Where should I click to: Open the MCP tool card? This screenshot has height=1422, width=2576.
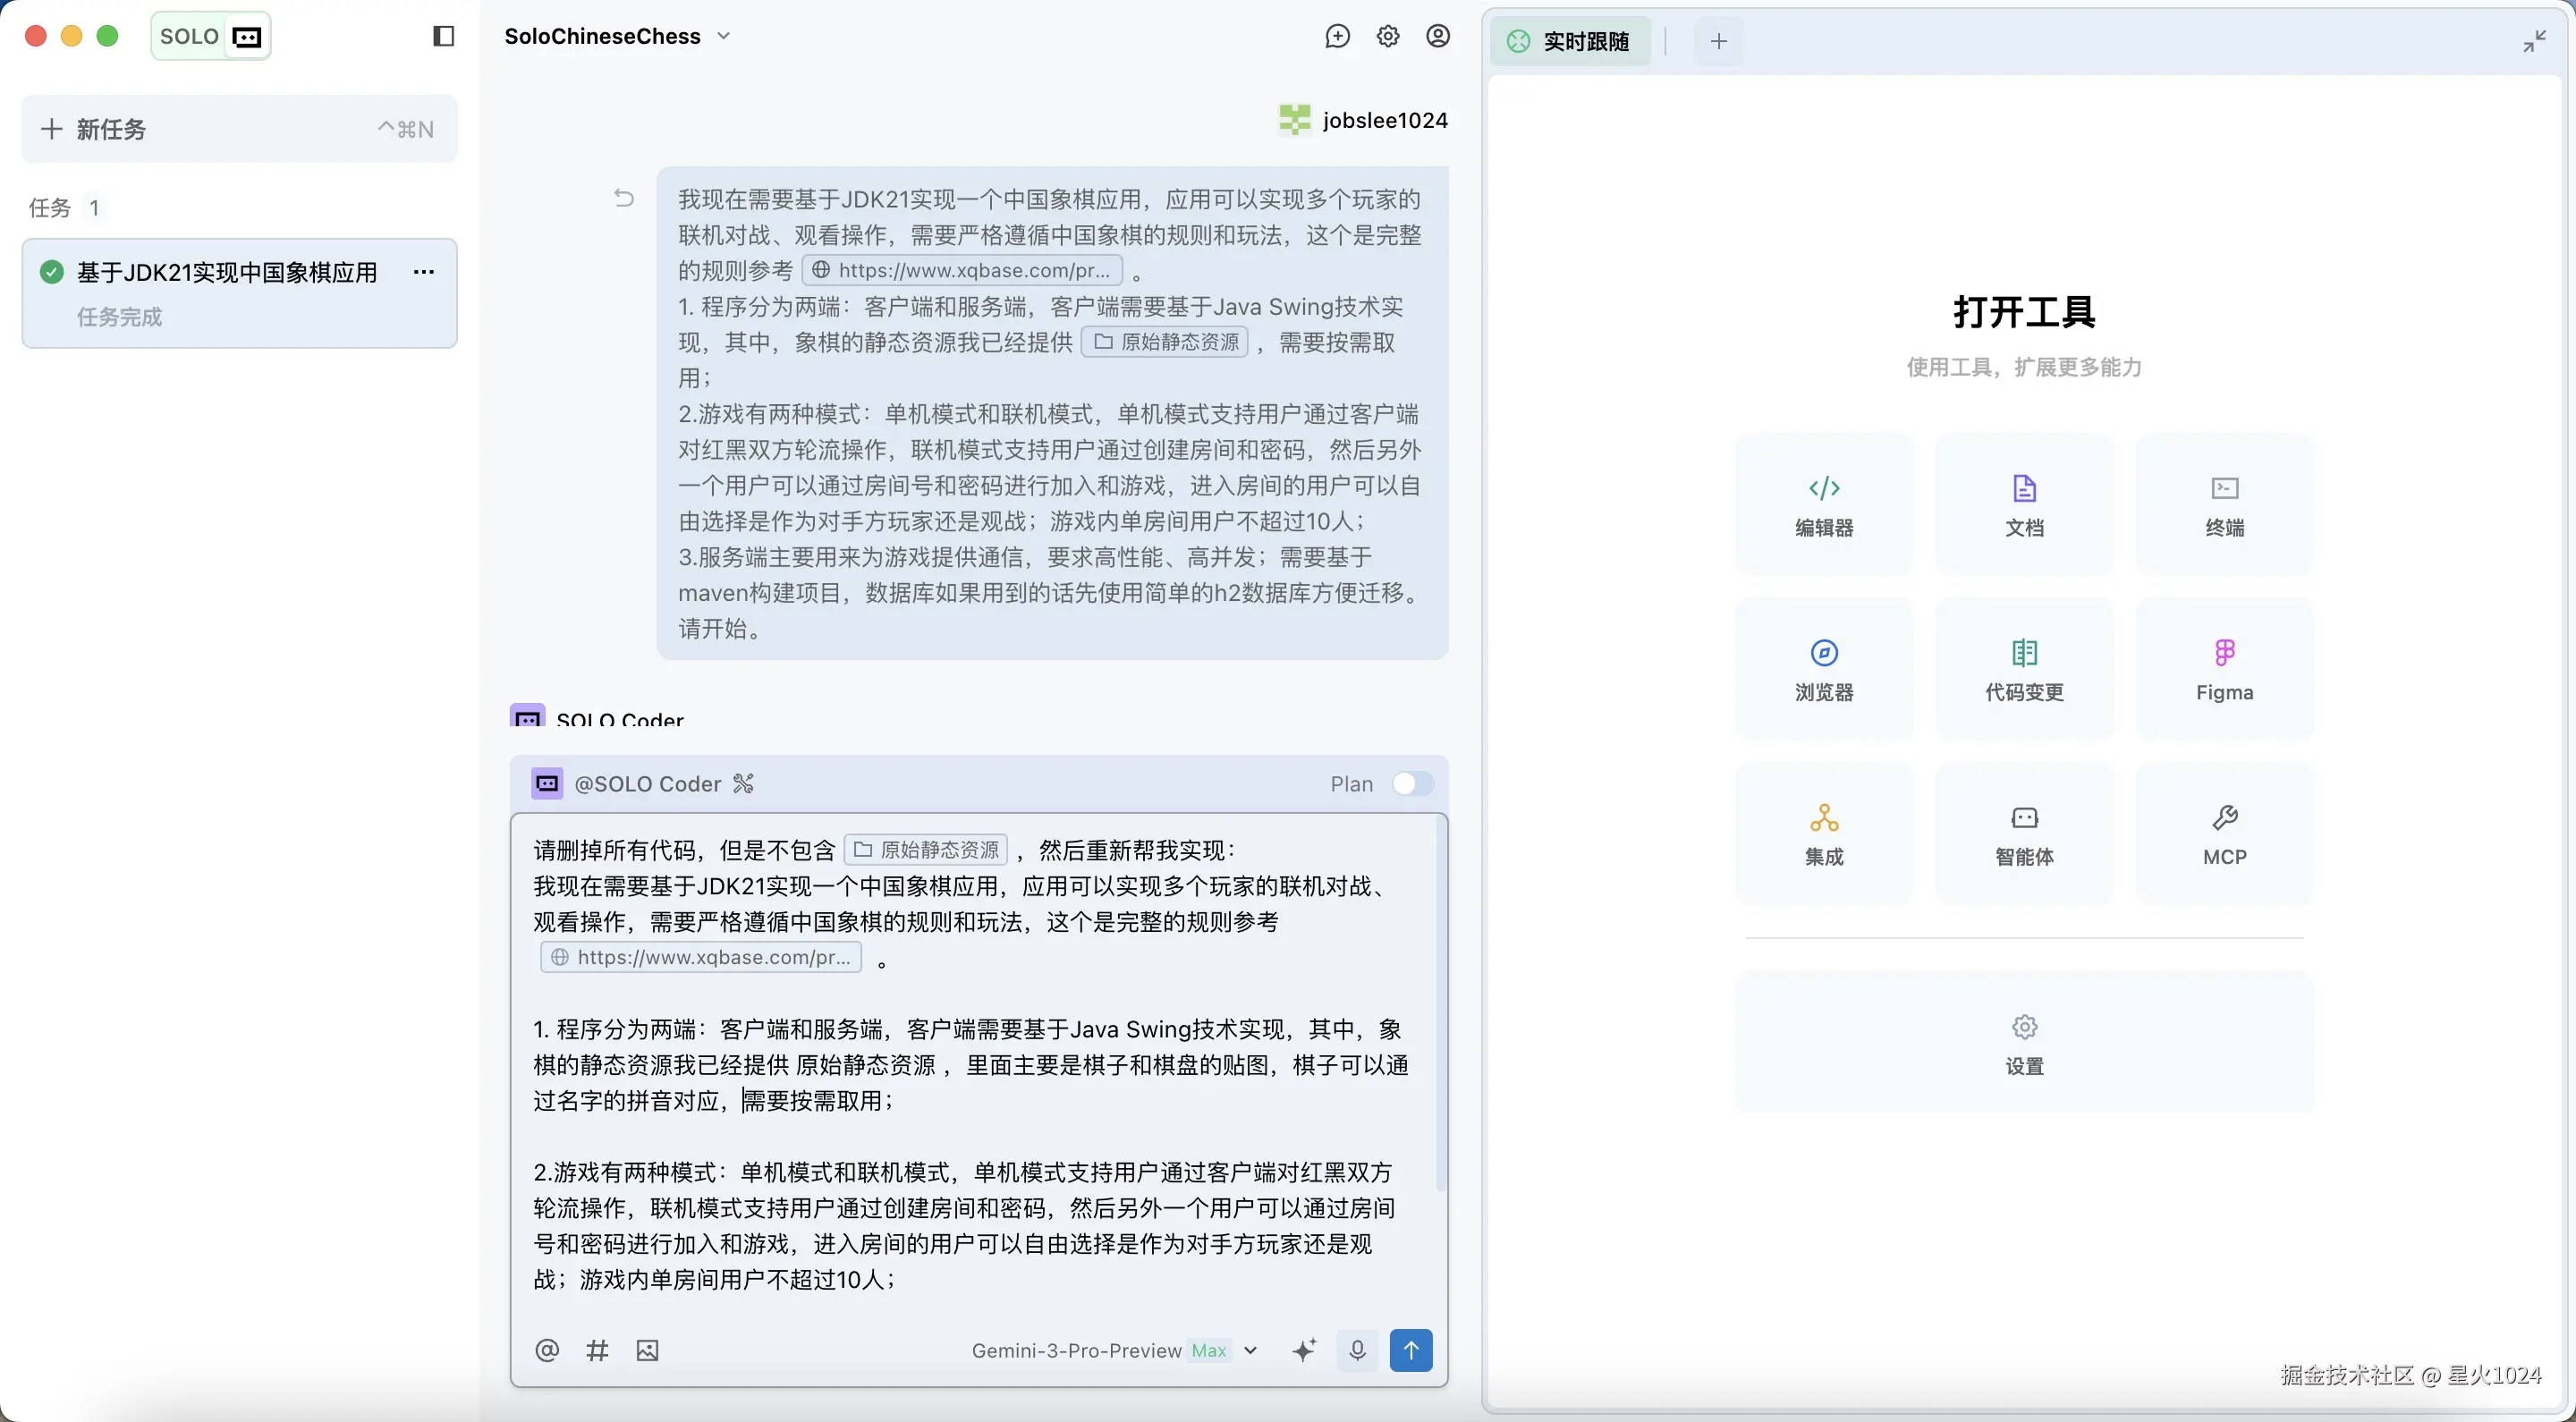coord(2224,834)
